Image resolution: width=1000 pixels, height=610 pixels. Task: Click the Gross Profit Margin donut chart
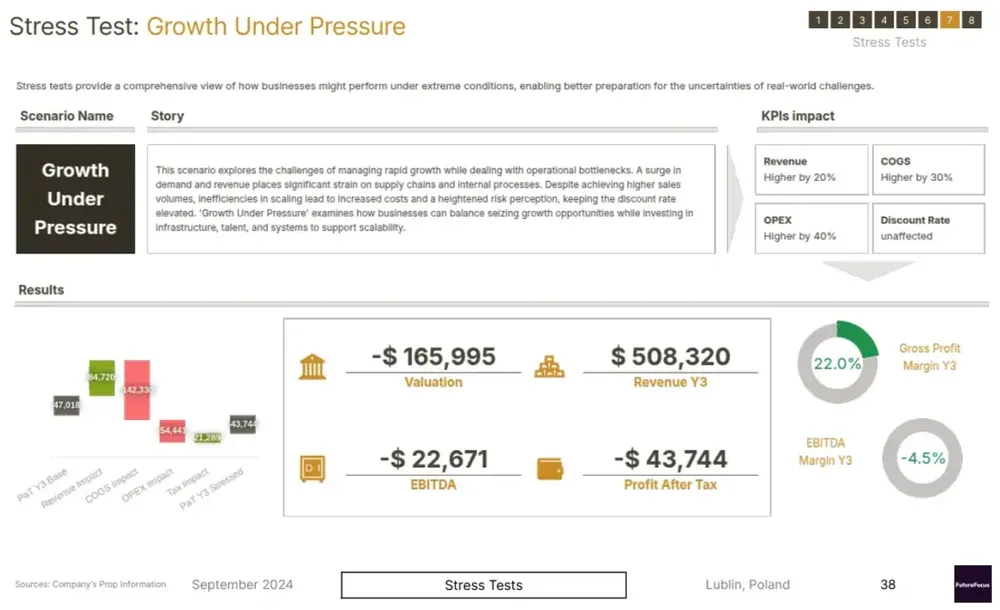tap(837, 363)
